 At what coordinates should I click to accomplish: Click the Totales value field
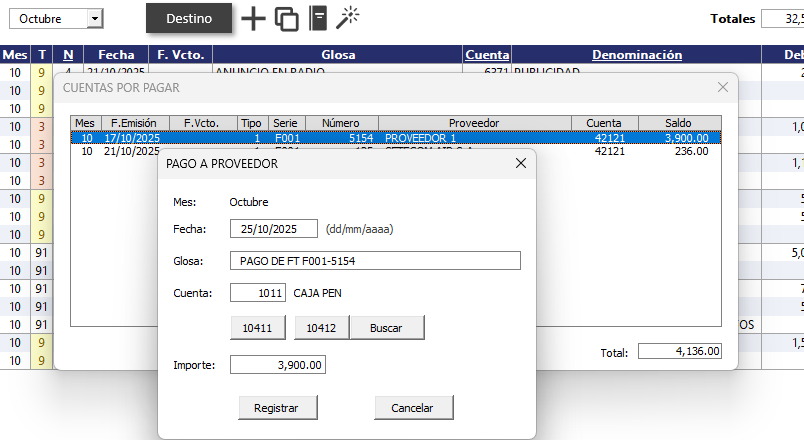[x=783, y=18]
